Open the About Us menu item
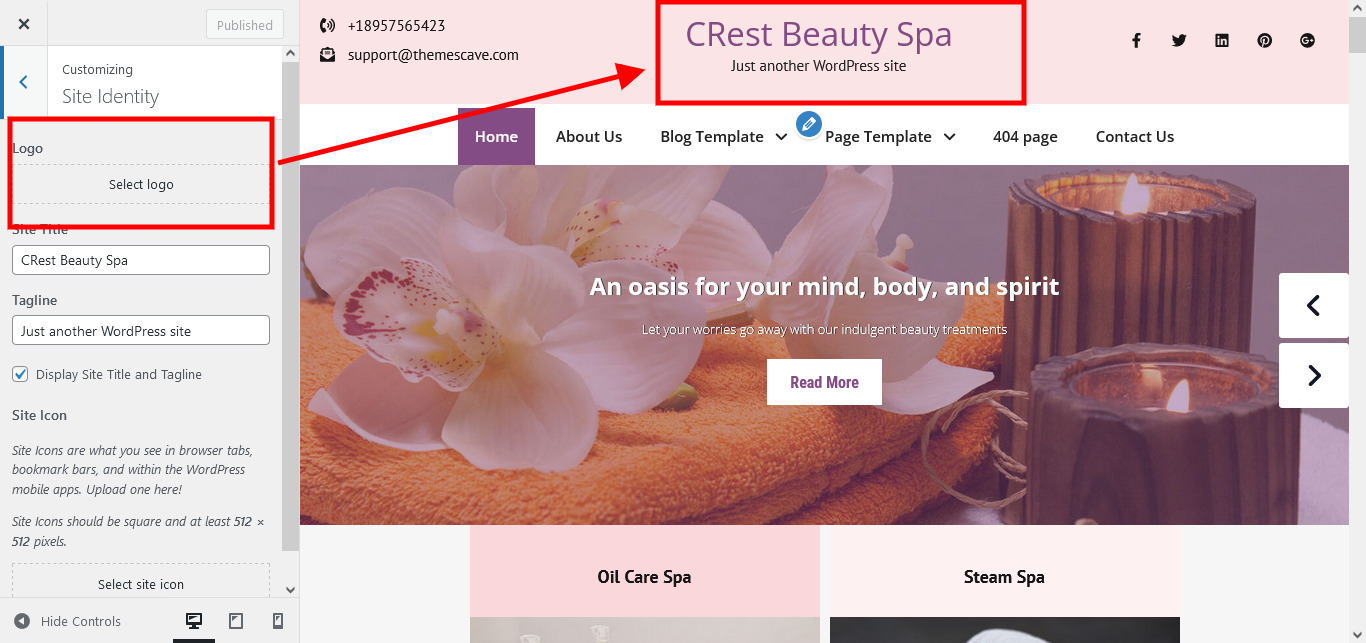This screenshot has width=1366, height=643. coord(589,137)
